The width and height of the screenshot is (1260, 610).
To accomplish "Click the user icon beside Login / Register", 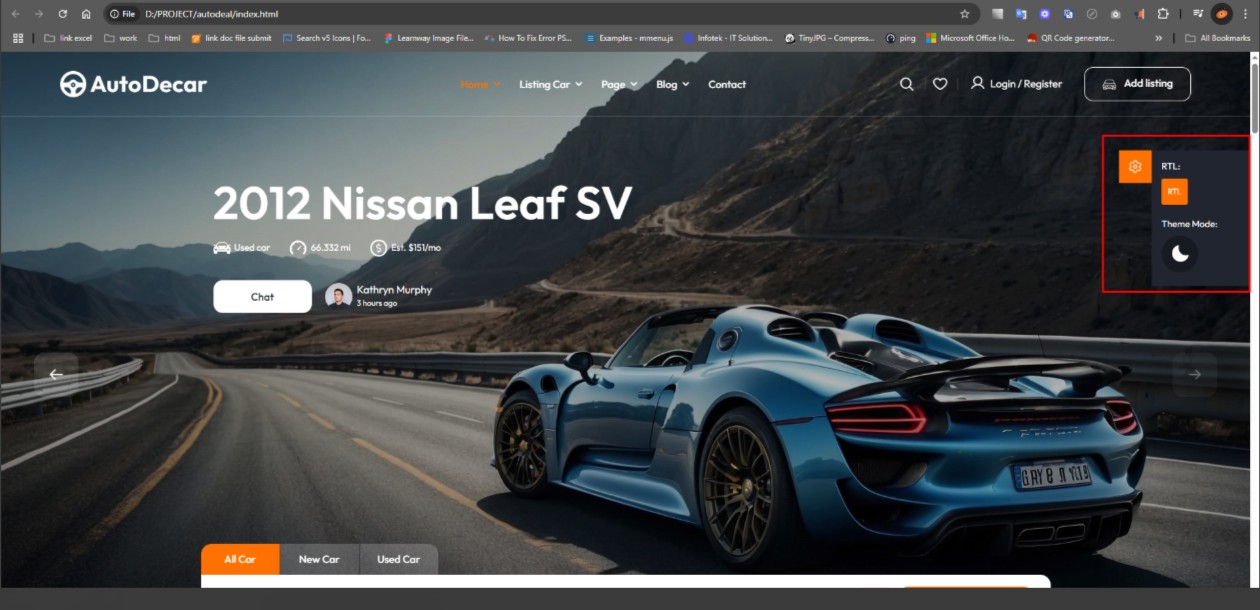I will pos(977,83).
